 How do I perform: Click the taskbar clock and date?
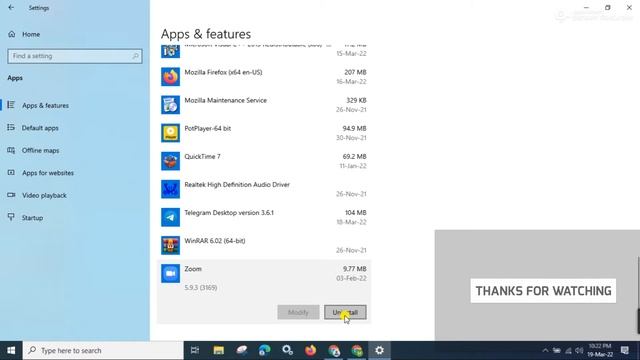click(x=600, y=350)
